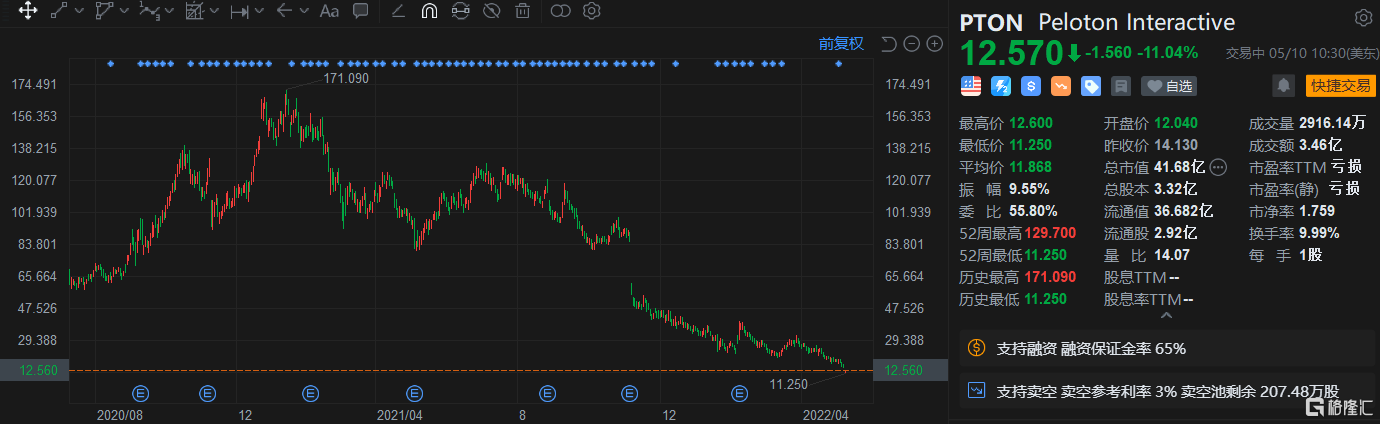
Task: Select the polygon shape drawing tool
Action: coord(104,12)
